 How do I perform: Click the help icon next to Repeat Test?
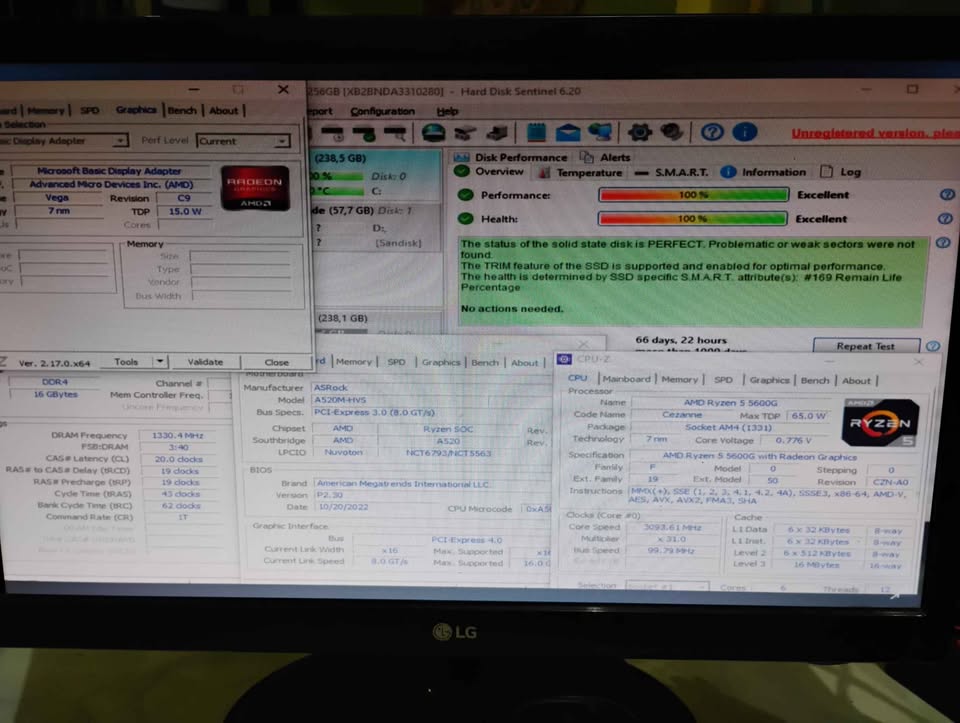tap(933, 347)
